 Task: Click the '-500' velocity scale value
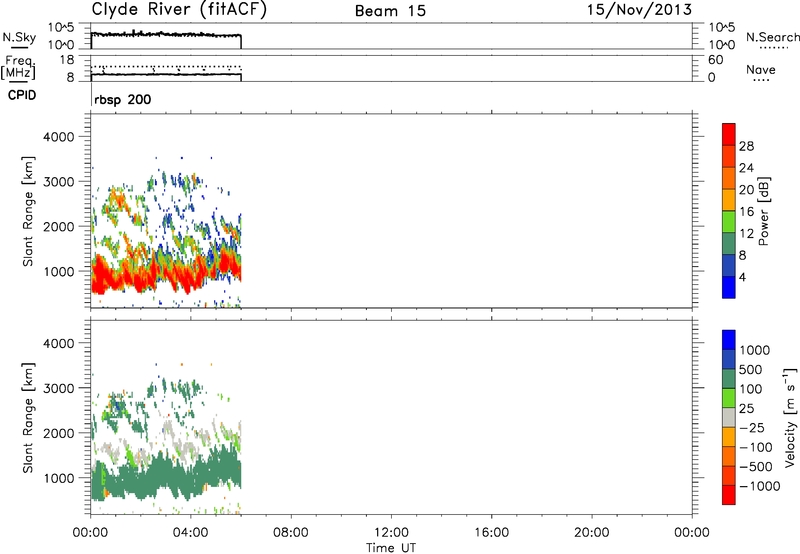point(755,467)
